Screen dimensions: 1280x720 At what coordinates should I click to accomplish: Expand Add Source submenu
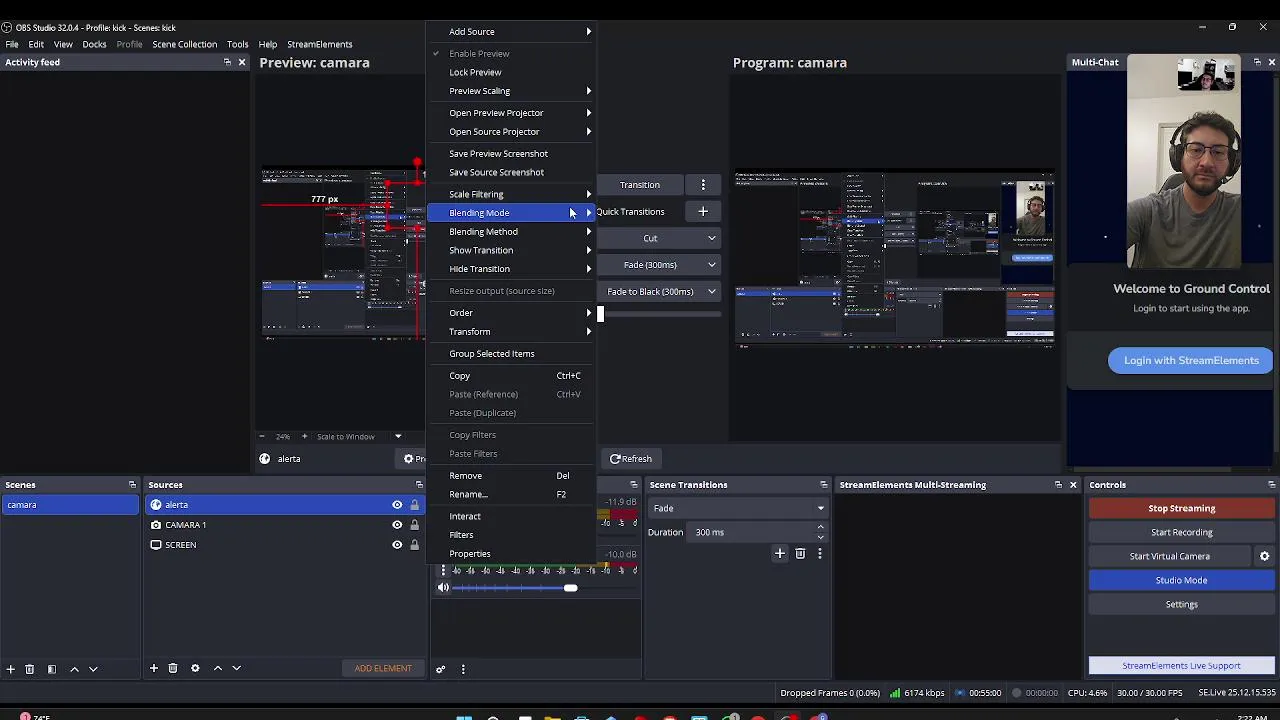pyautogui.click(x=511, y=32)
